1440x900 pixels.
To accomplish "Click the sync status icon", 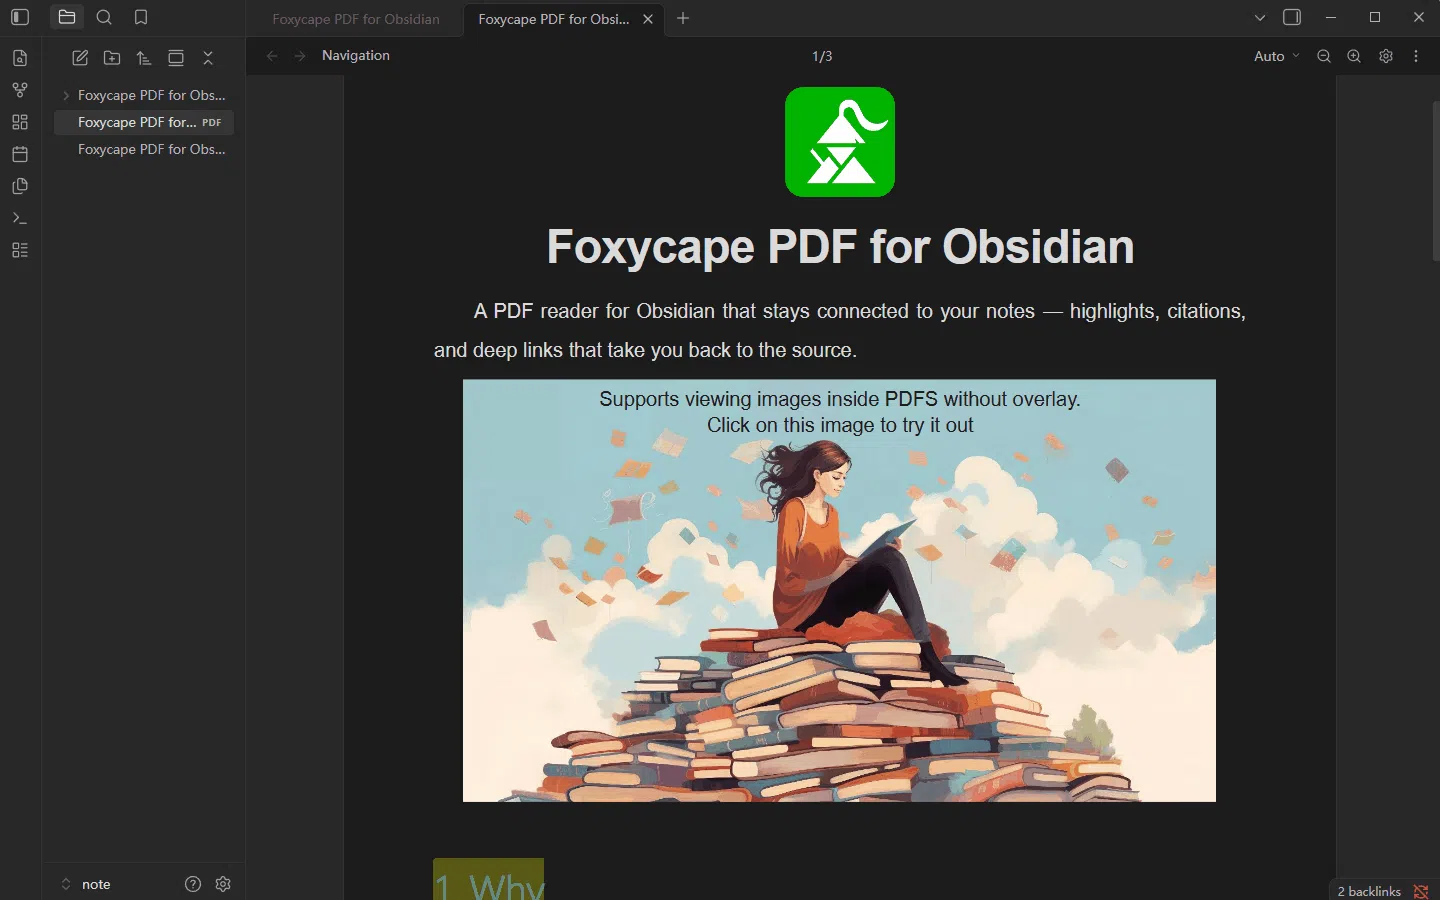I will point(1421,891).
